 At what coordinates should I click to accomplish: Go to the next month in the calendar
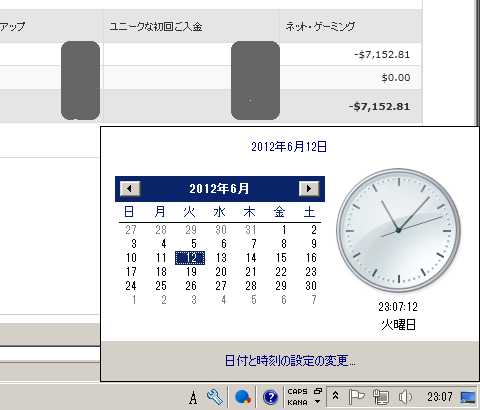309,189
